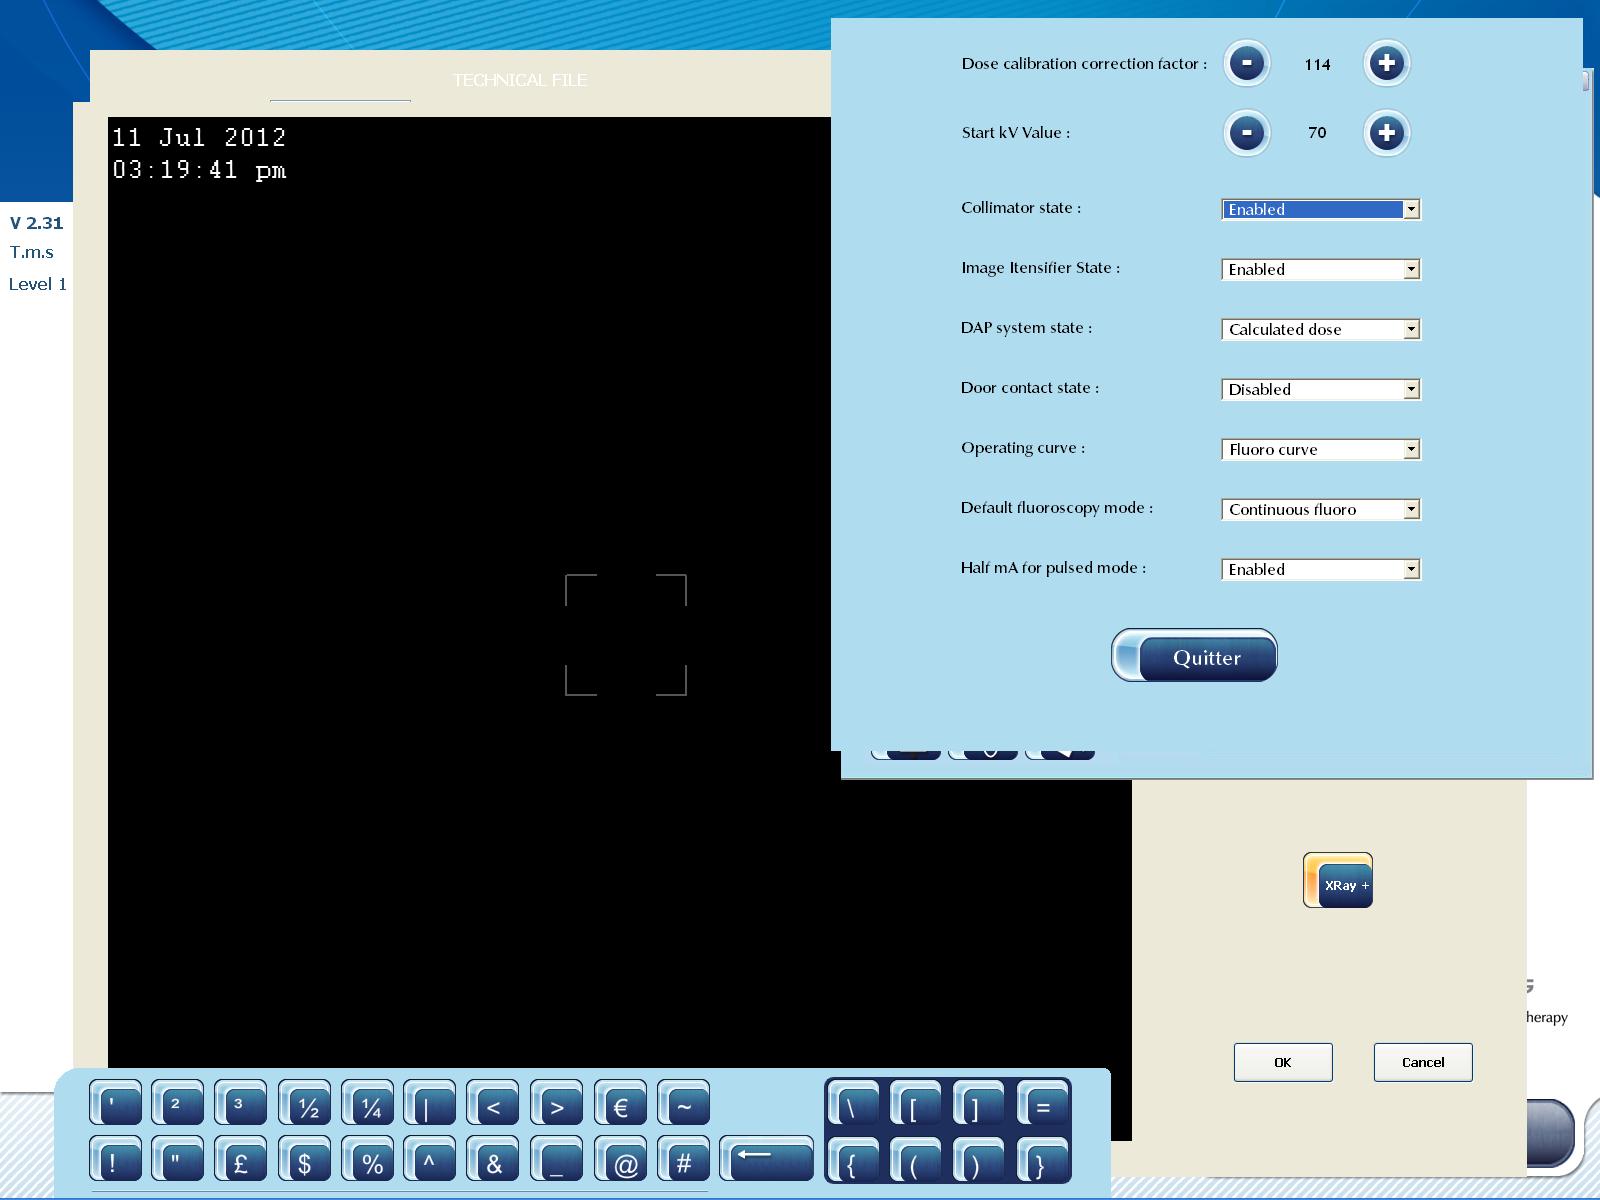This screenshot has width=1600, height=1200.
Task: Click the T.m.s label
Action: 32,252
